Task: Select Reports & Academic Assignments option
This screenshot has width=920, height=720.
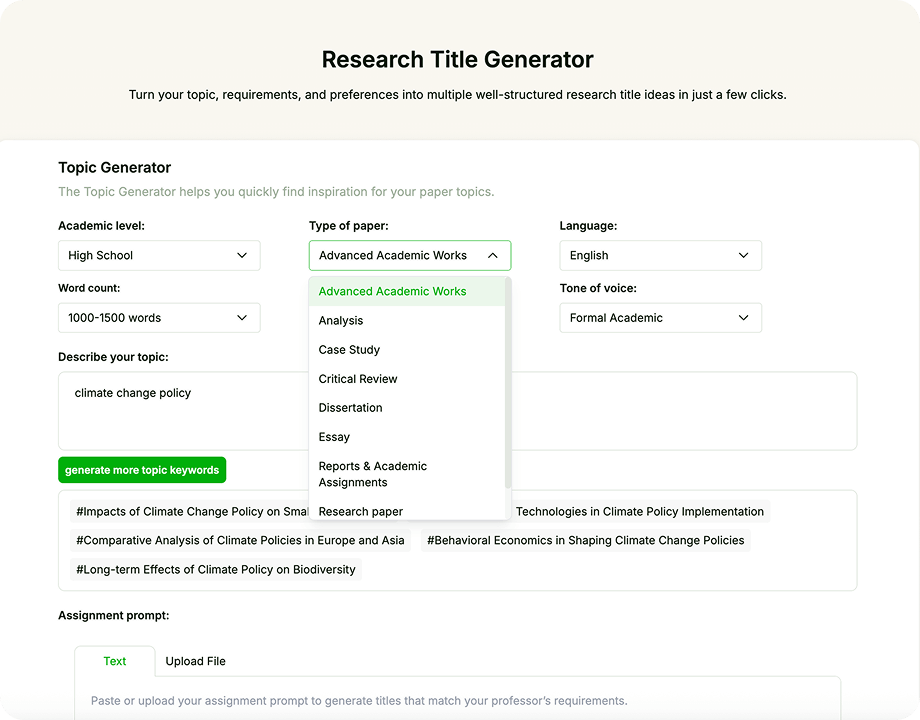Action: (372, 474)
